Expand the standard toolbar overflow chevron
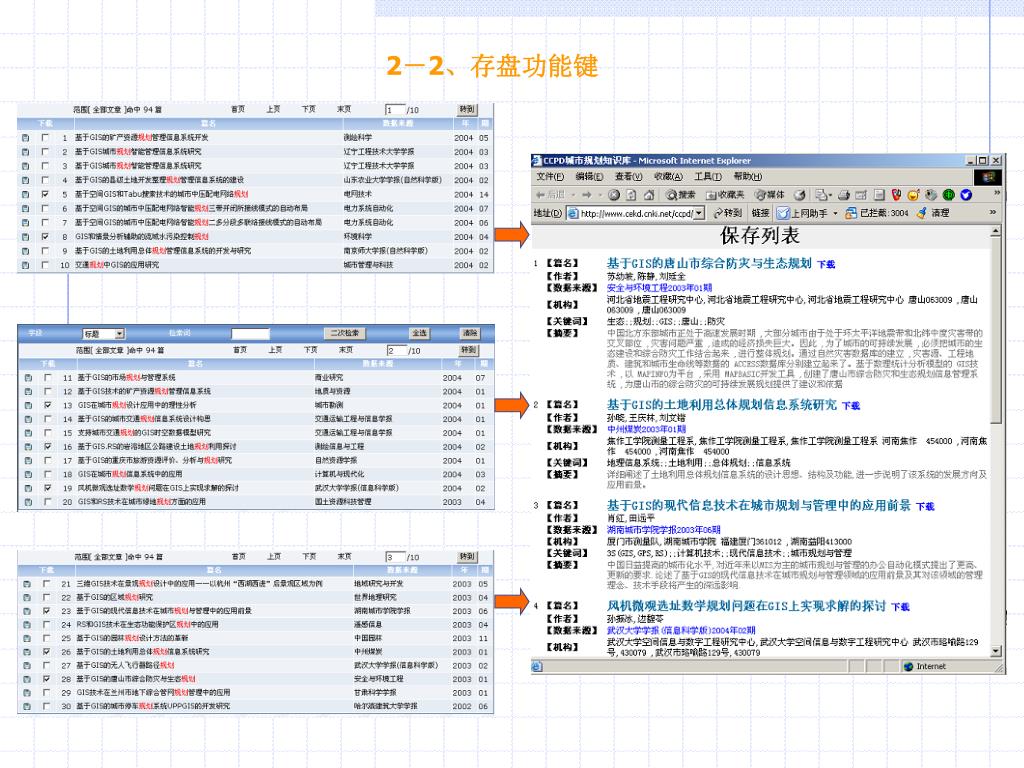Image resolution: width=1024 pixels, height=768 pixels. [997, 193]
